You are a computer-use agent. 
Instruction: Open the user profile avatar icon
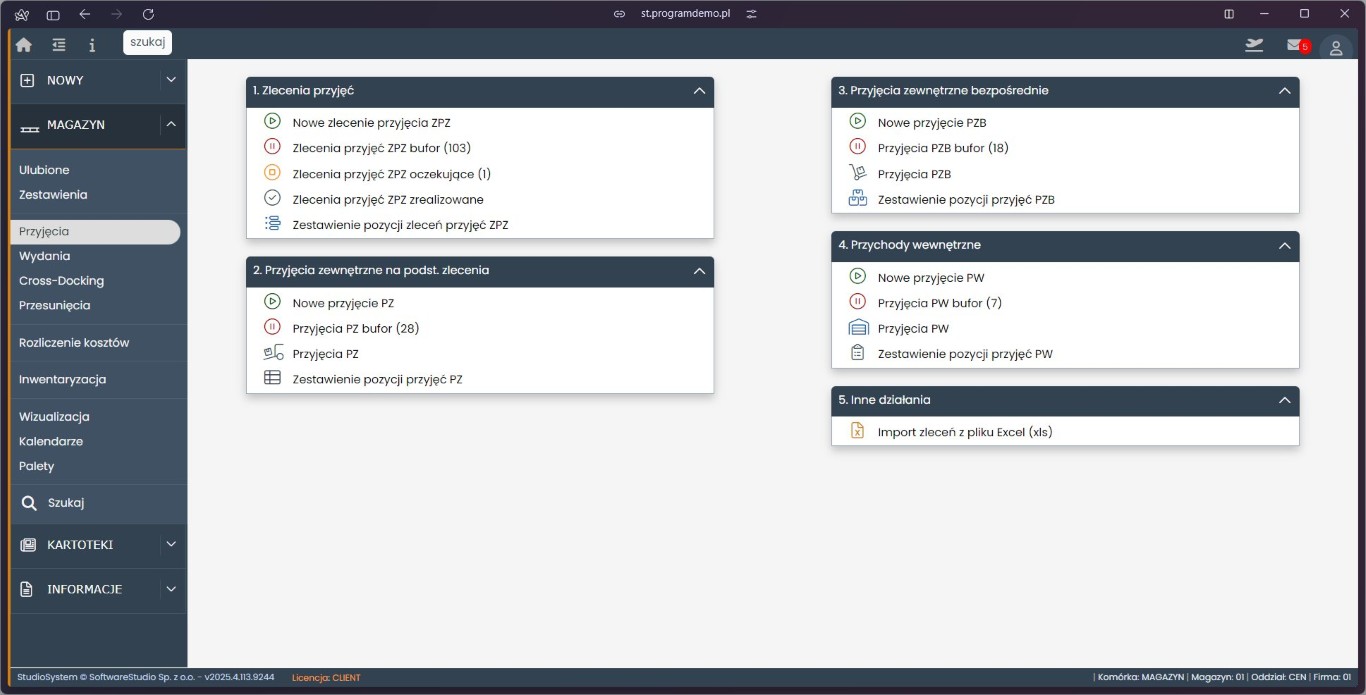pyautogui.click(x=1335, y=48)
